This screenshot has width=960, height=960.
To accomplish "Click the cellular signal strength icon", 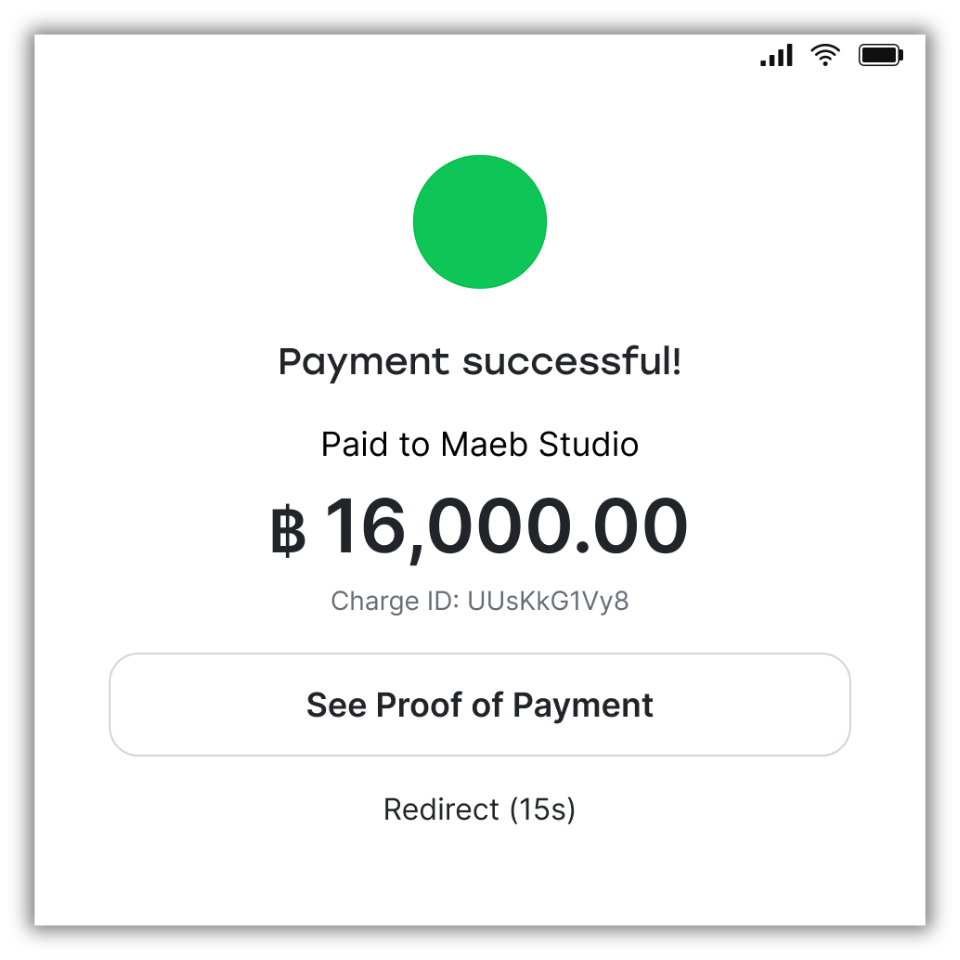I will [776, 55].
